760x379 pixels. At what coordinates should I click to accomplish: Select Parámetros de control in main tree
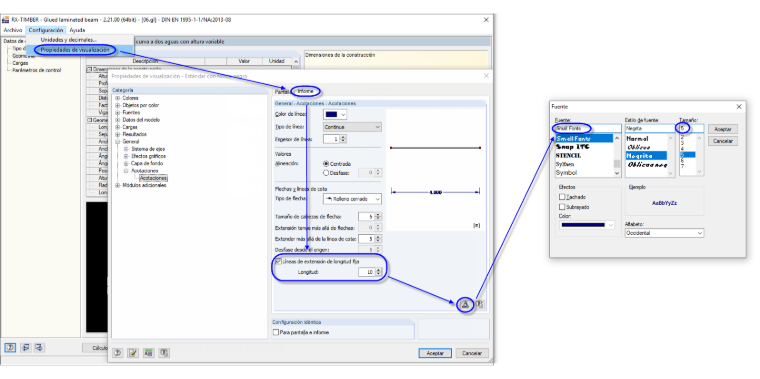pos(37,70)
